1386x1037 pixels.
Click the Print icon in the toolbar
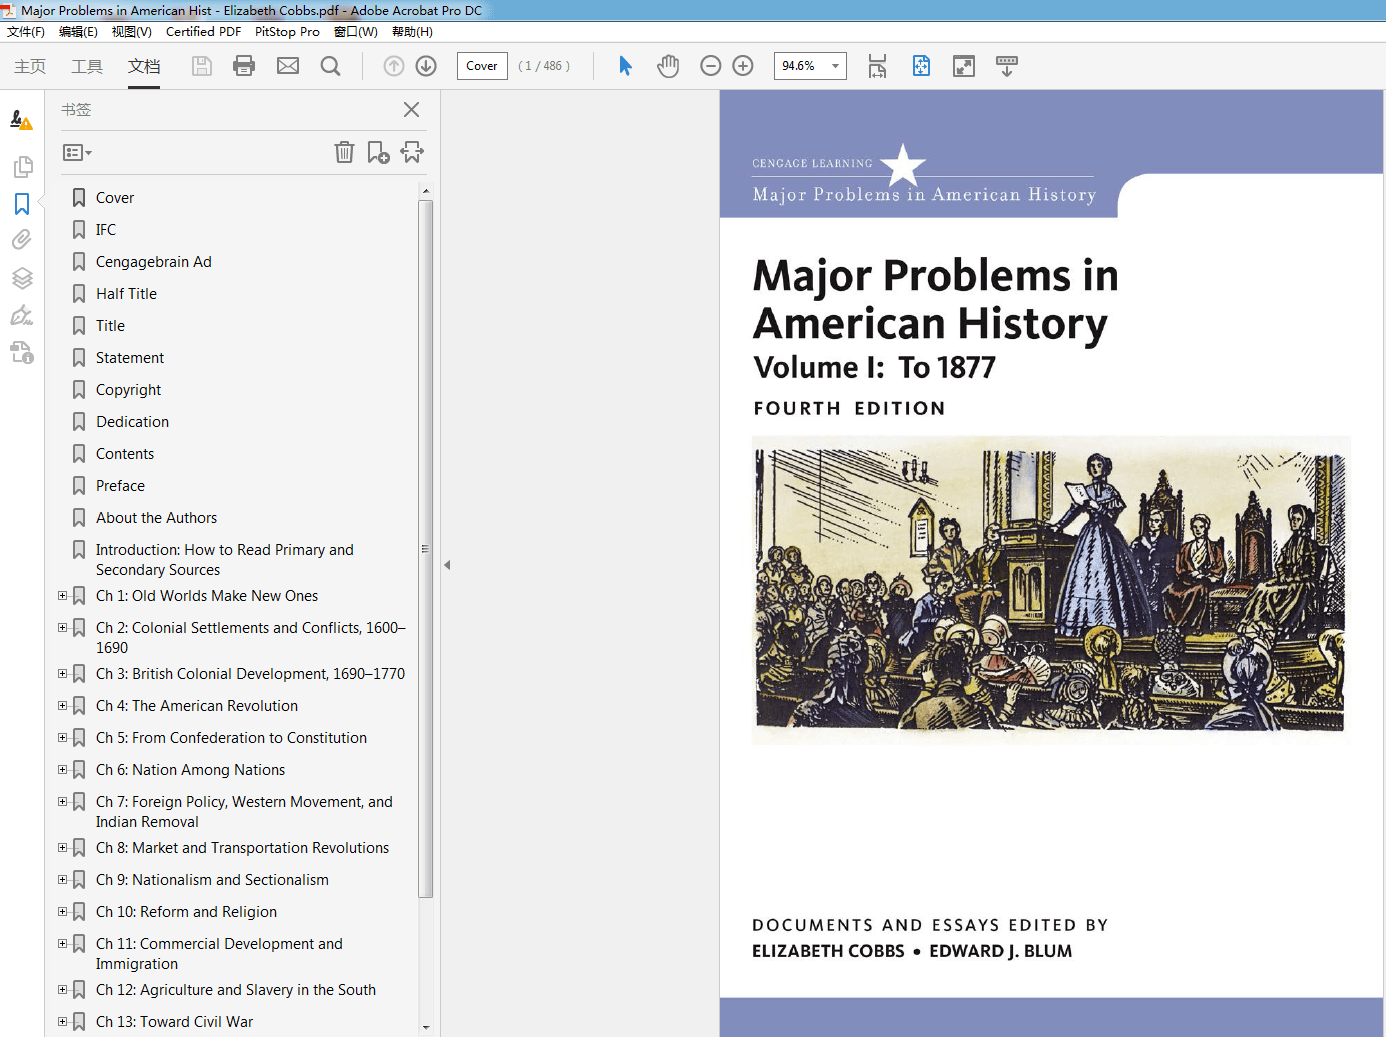coord(243,65)
